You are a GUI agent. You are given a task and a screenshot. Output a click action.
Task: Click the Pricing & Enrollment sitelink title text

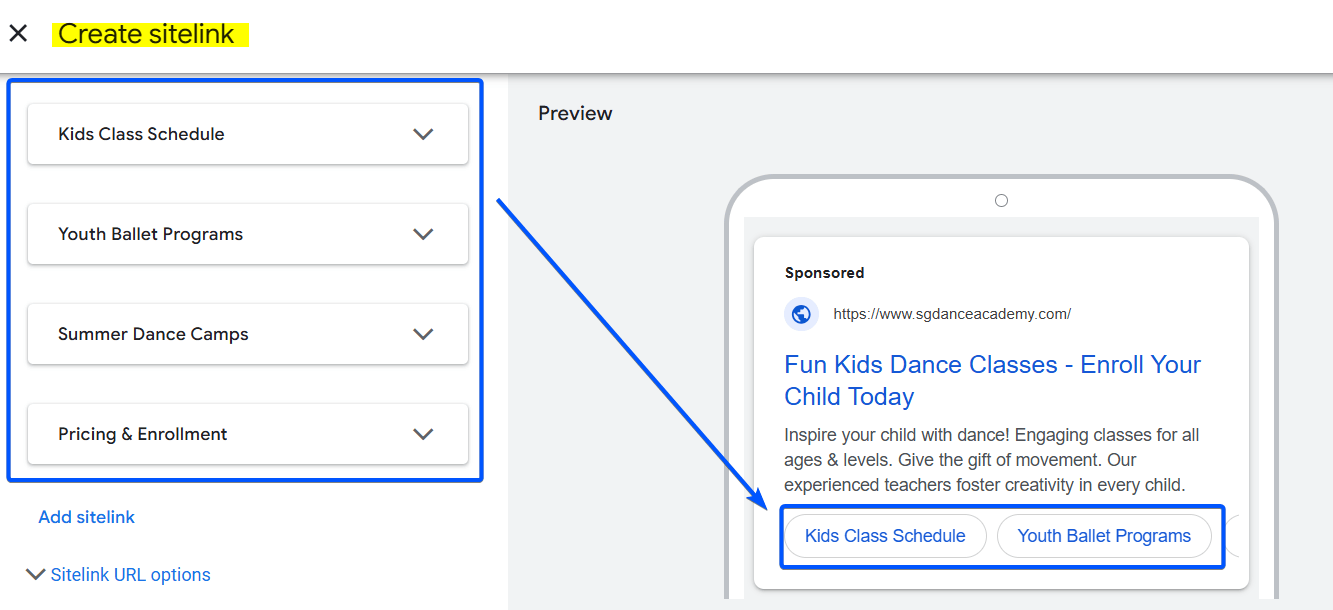pos(142,434)
